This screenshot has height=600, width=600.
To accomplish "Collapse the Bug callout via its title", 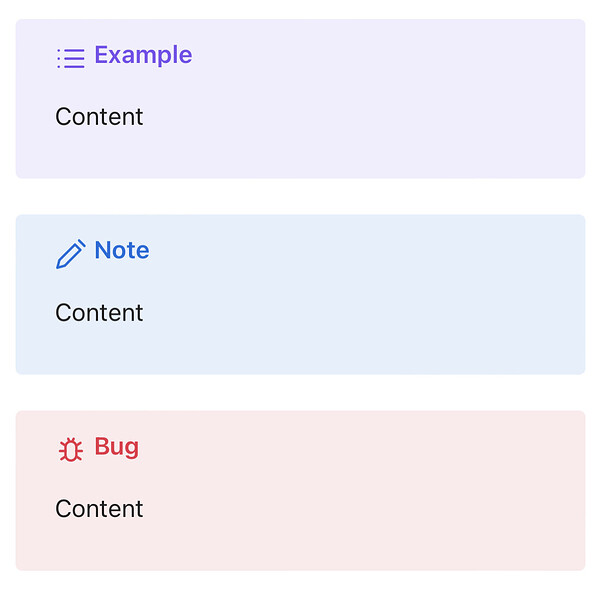I will tap(98, 448).
